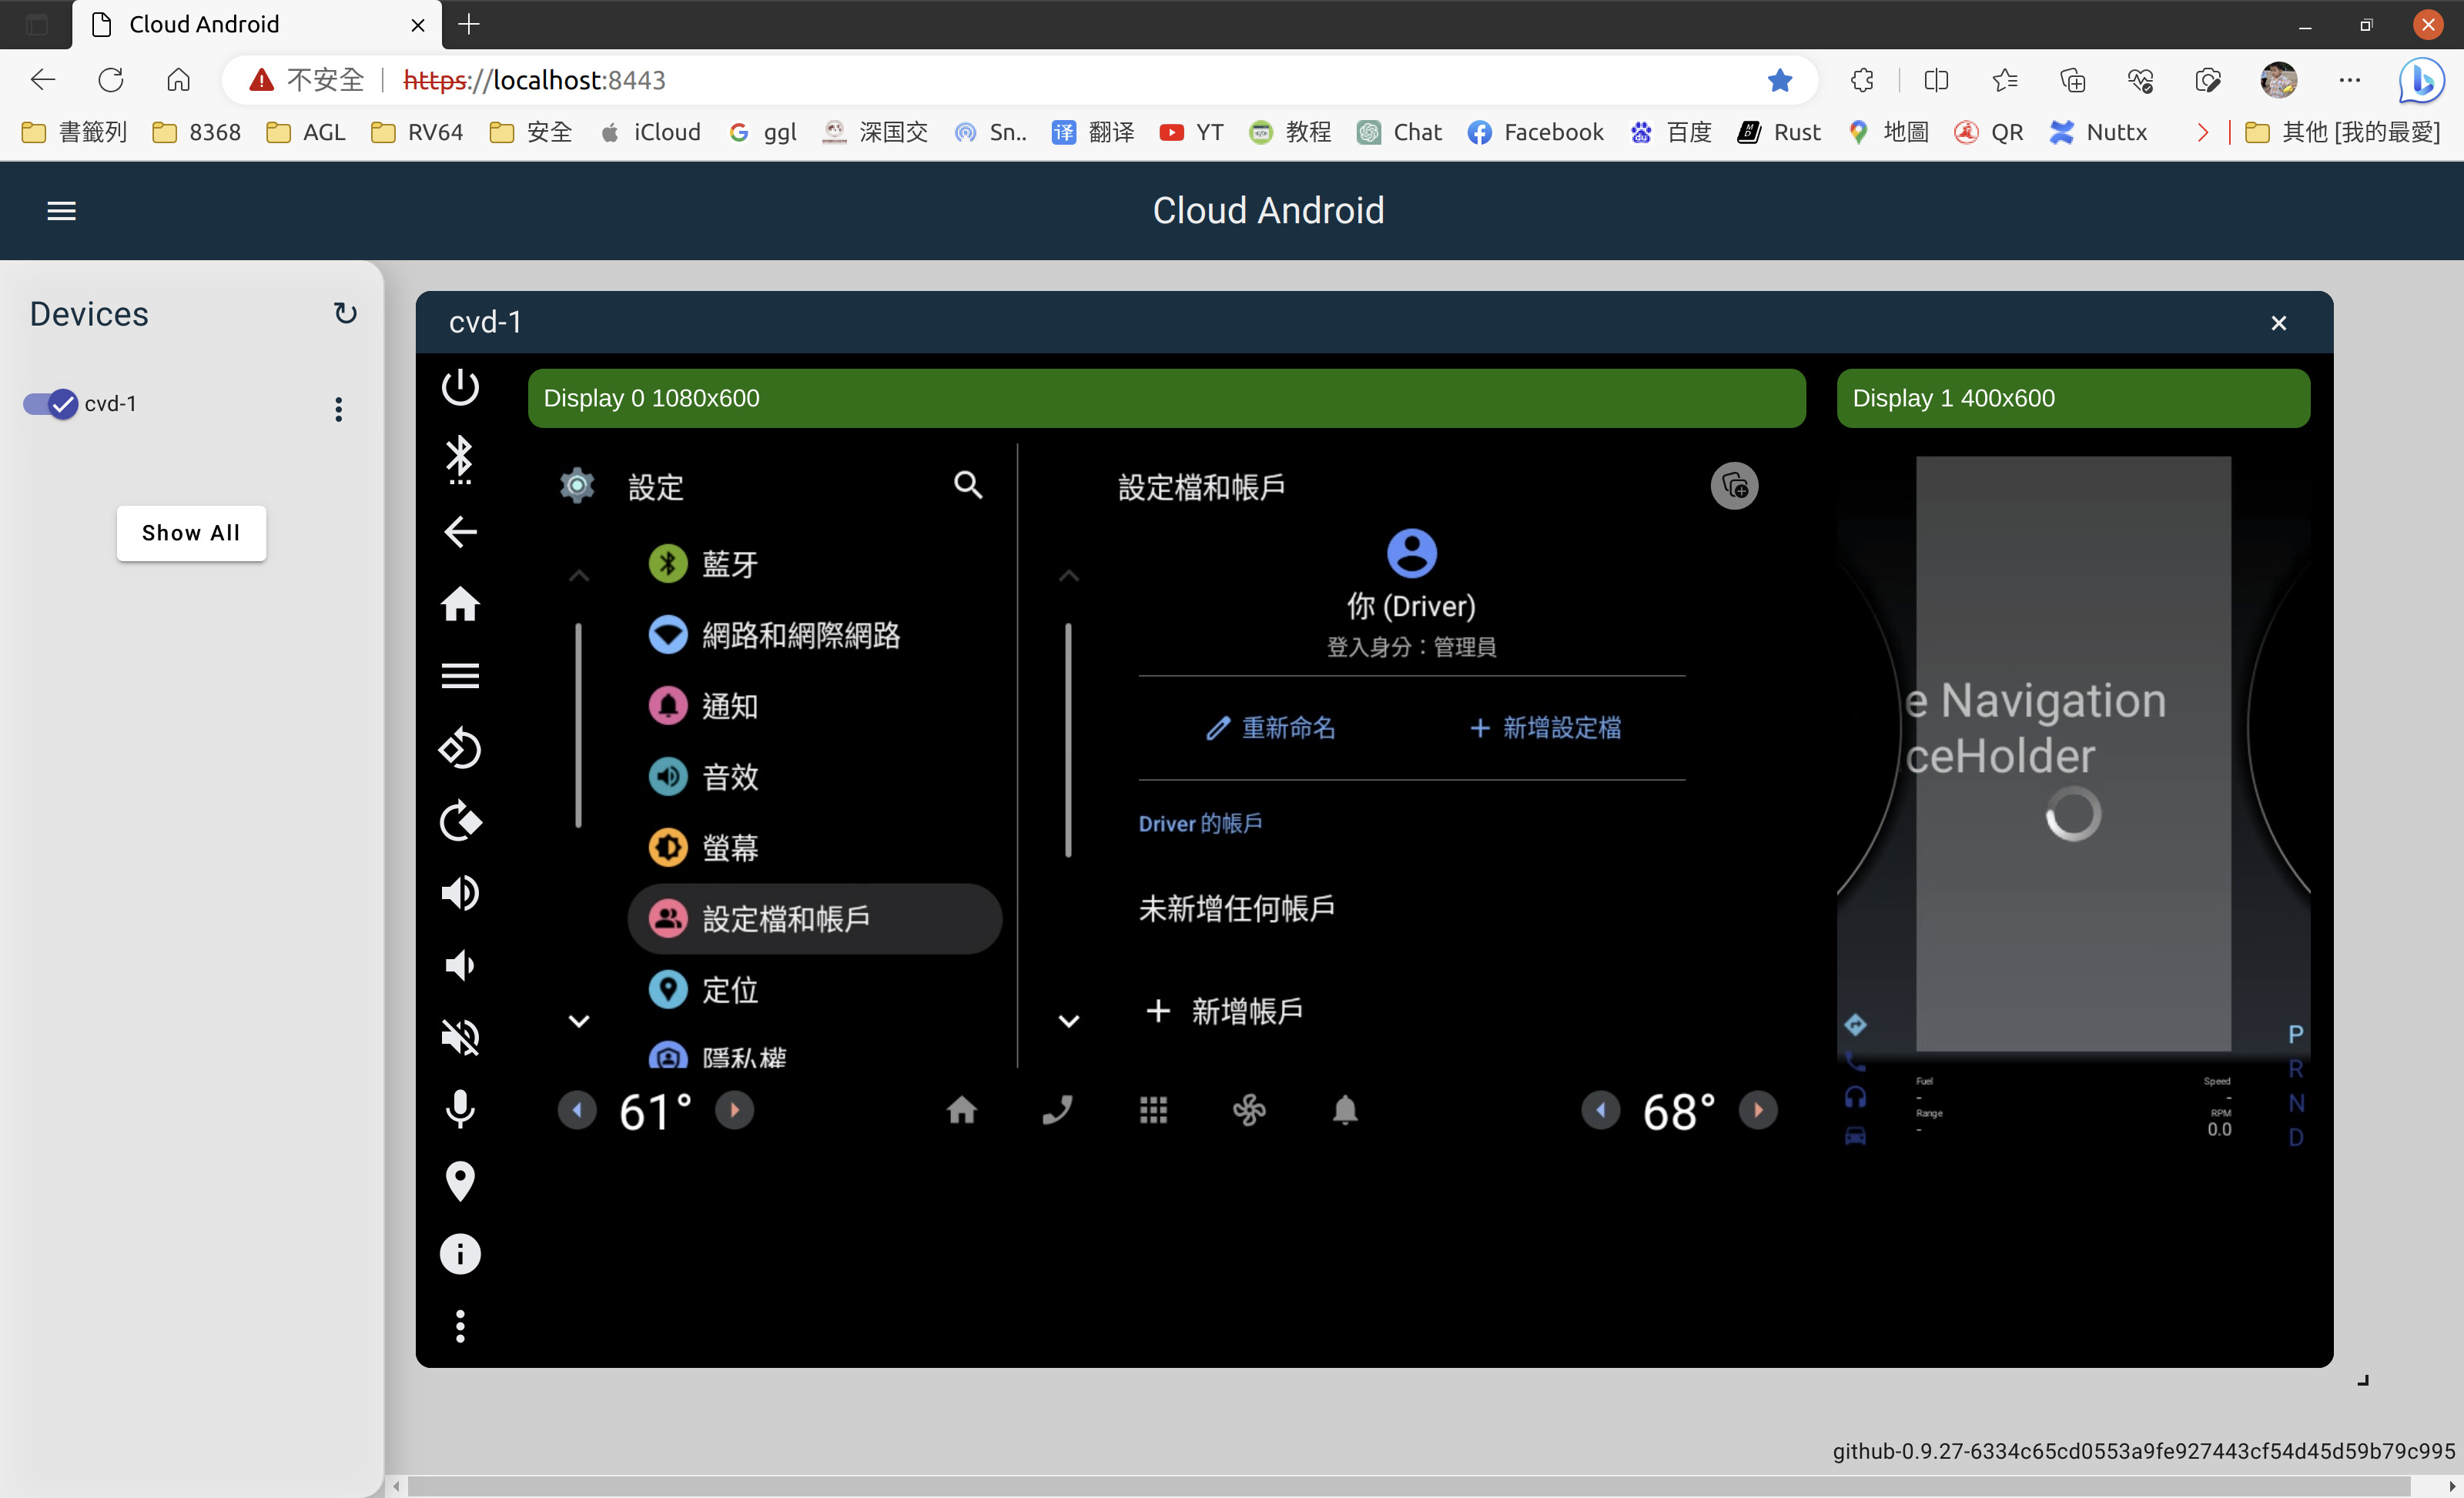Open cvd-1 three-dot options menu

pyautogui.click(x=339, y=408)
